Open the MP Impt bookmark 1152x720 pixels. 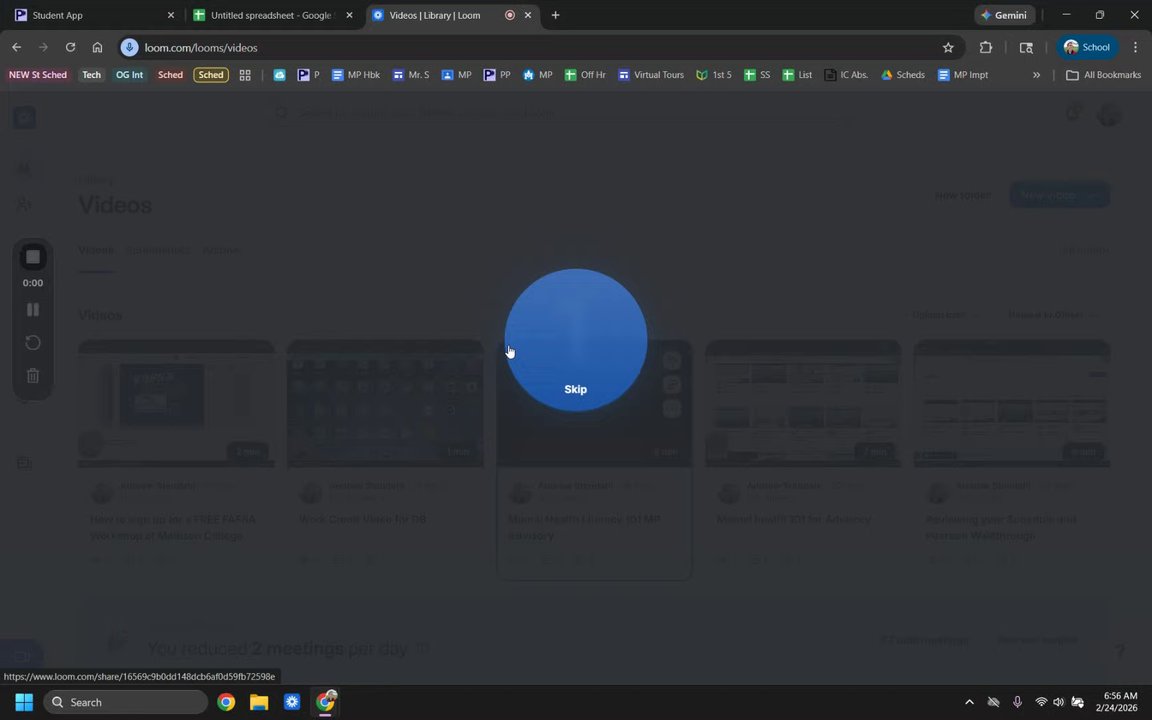pyautogui.click(x=962, y=75)
